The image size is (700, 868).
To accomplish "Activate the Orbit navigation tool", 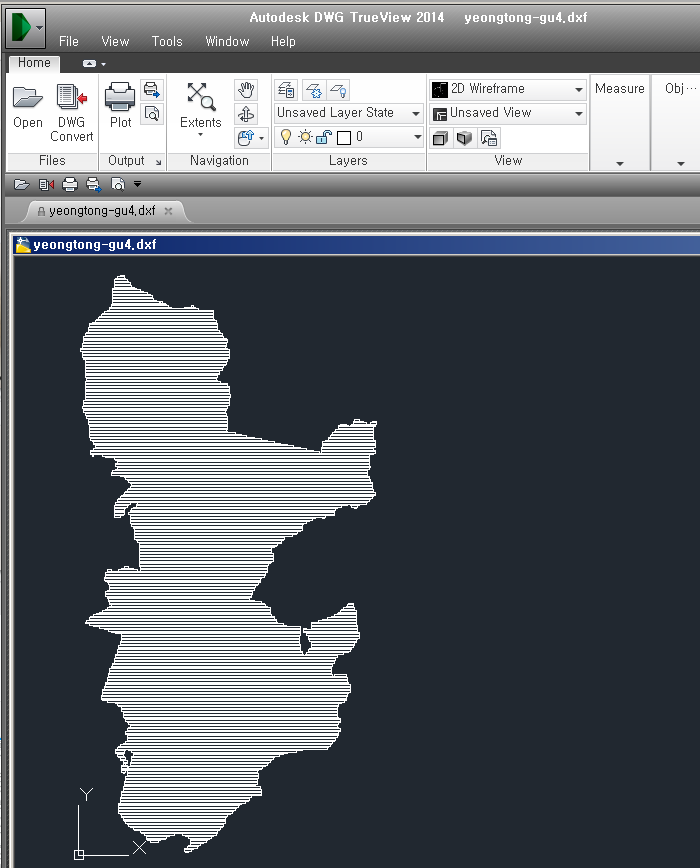I will pyautogui.click(x=246, y=114).
